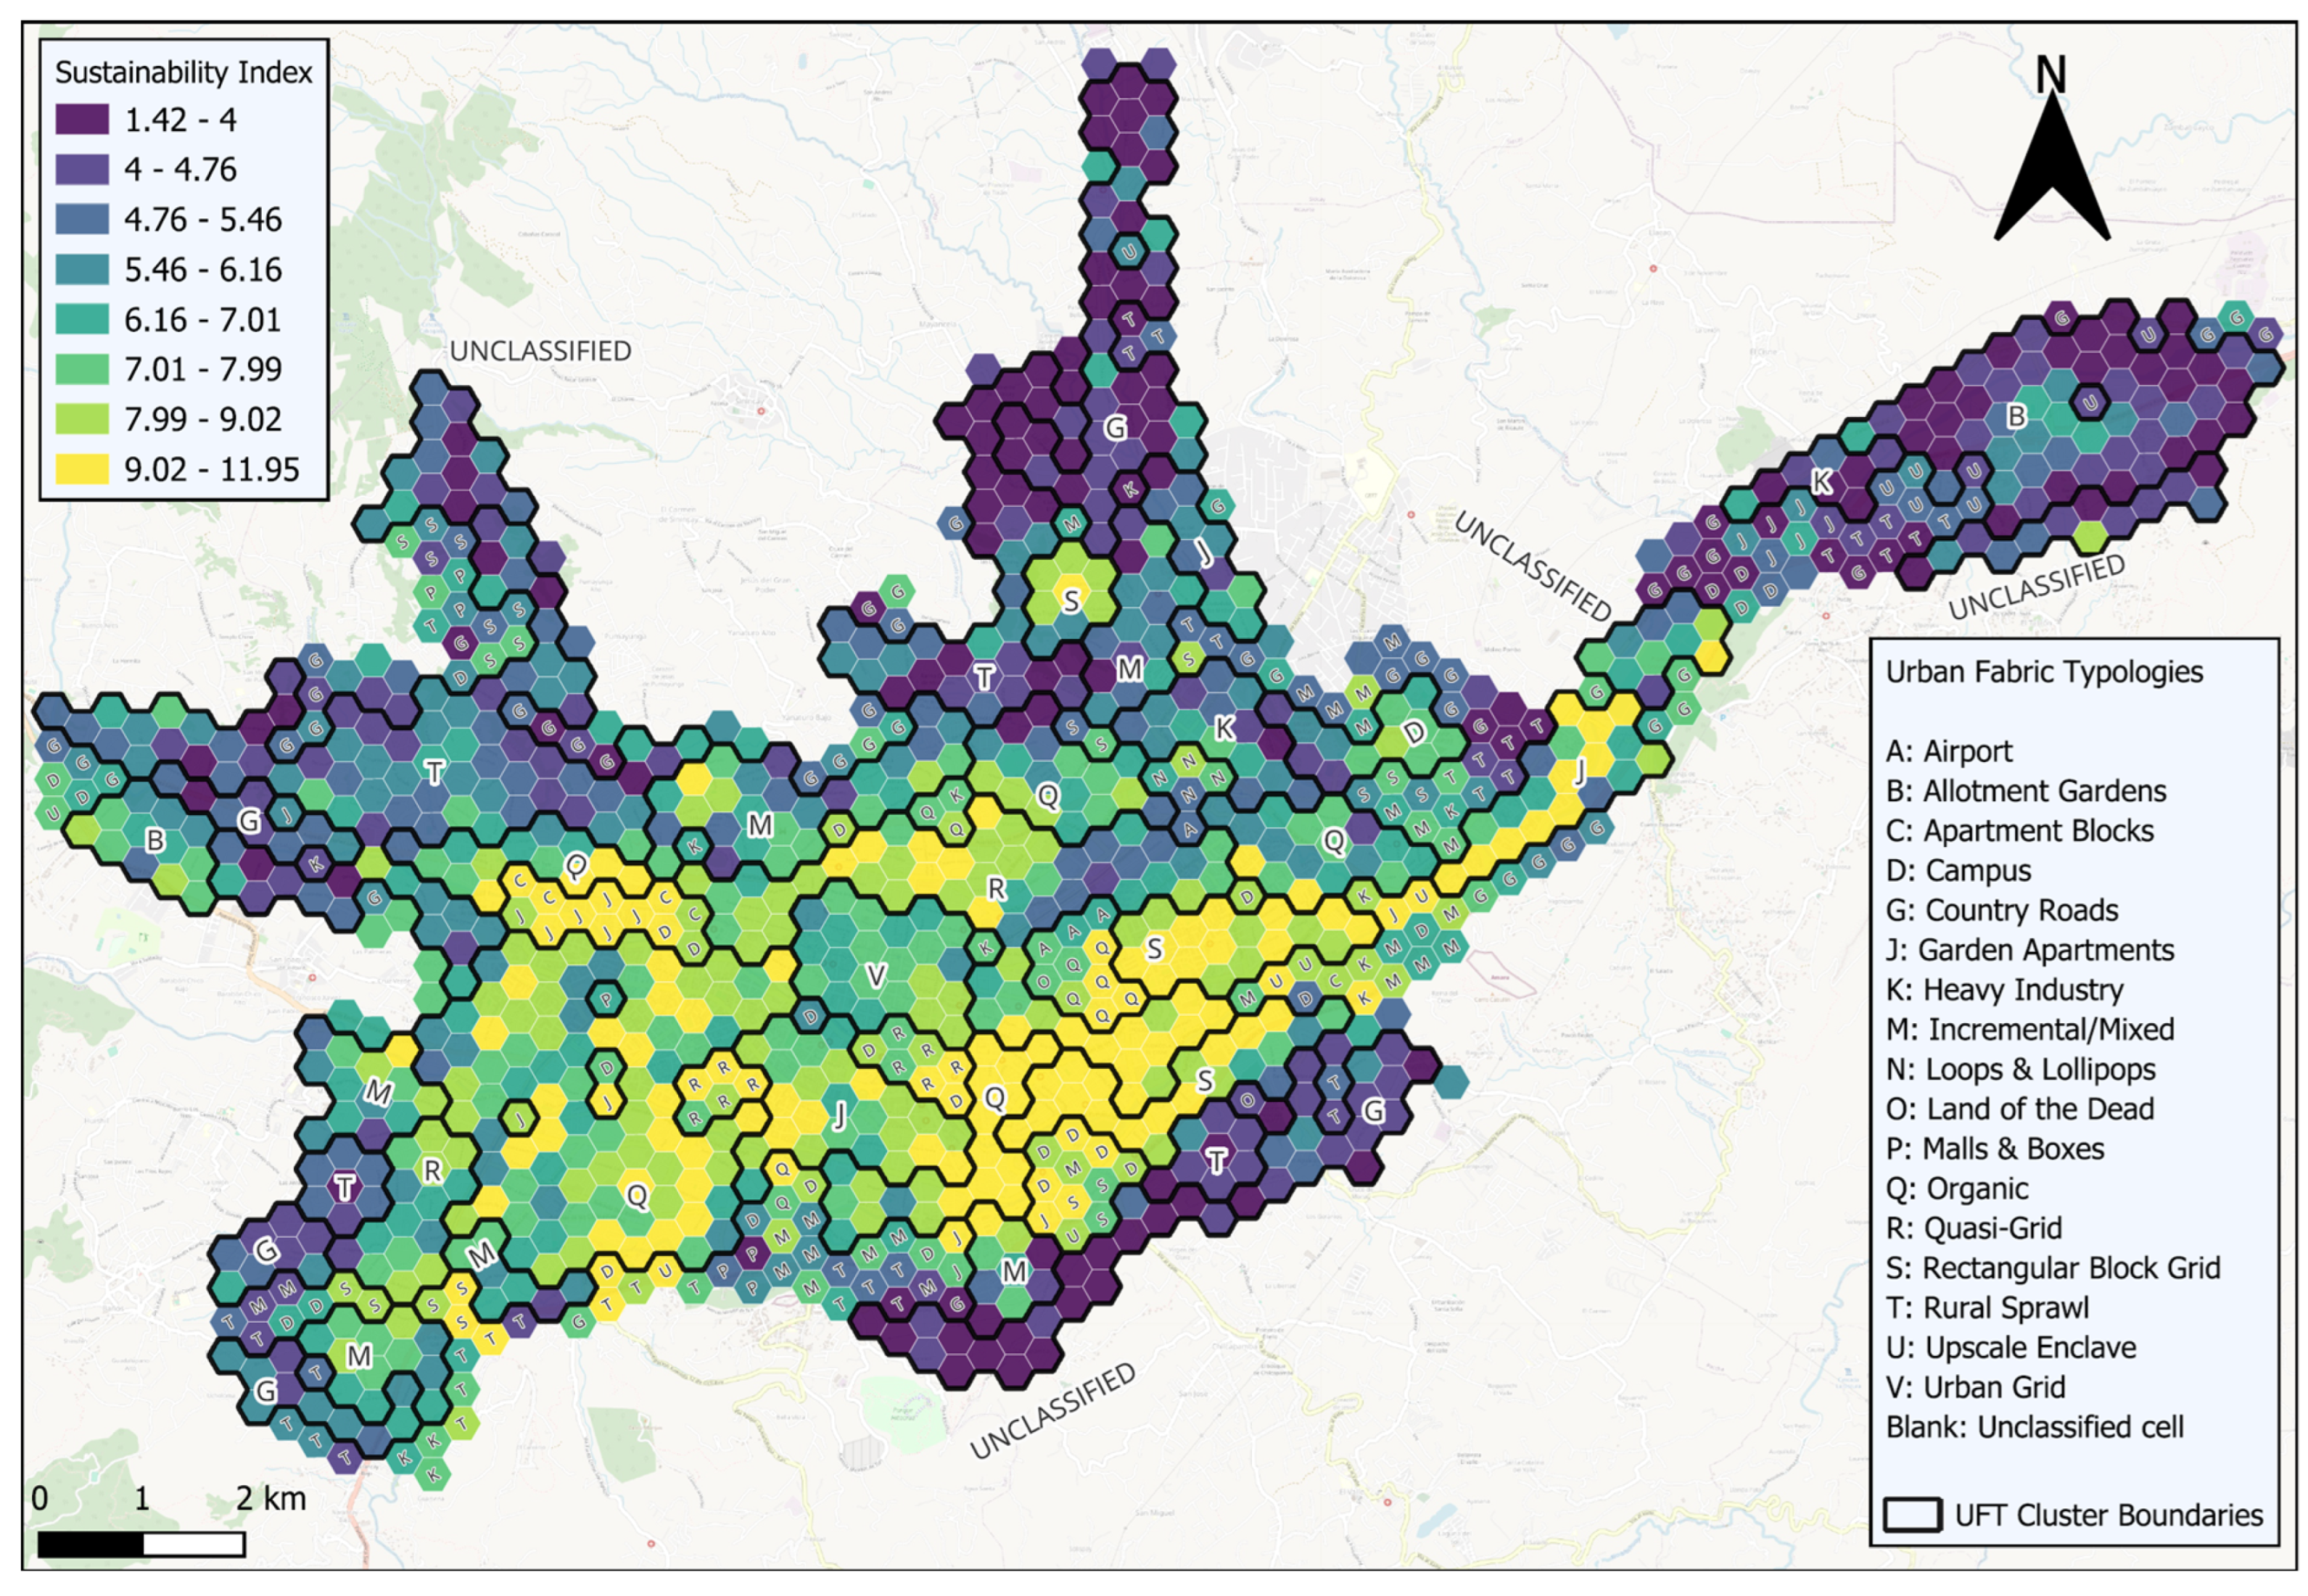Viewport: 2308px width, 1596px height.
Task: Select the yellow 9.02 - 11.95 swatch
Action: click(82, 469)
